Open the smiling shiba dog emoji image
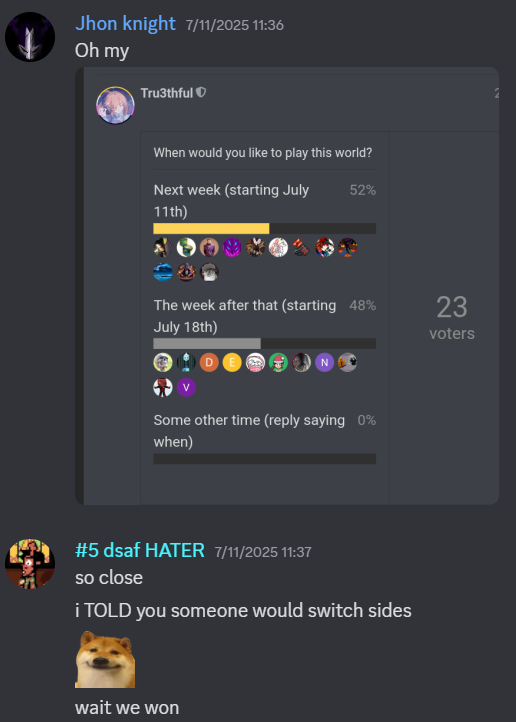Image resolution: width=516 pixels, height=722 pixels. 105,659
